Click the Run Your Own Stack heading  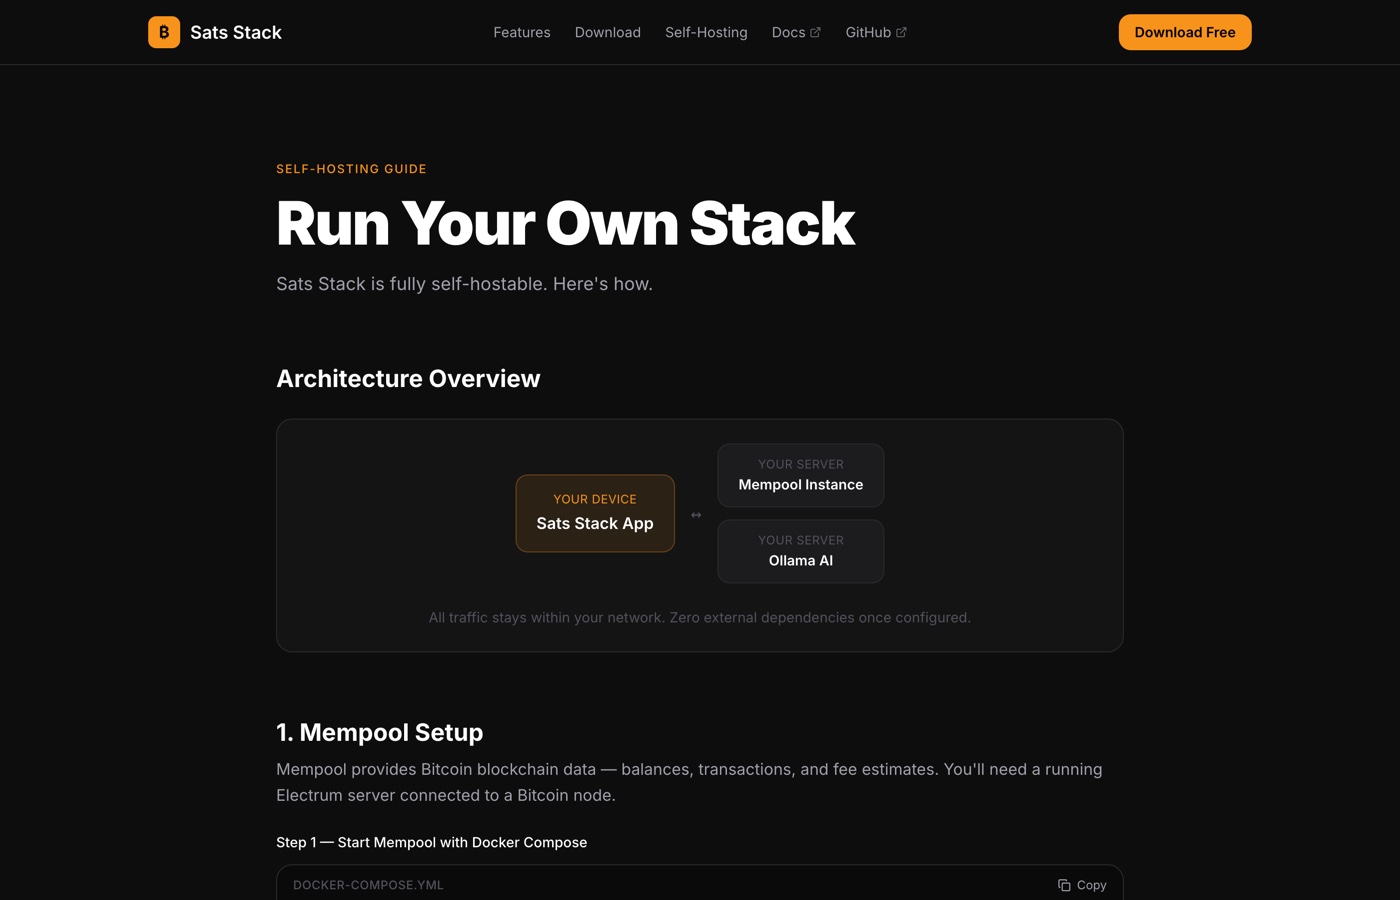click(565, 223)
